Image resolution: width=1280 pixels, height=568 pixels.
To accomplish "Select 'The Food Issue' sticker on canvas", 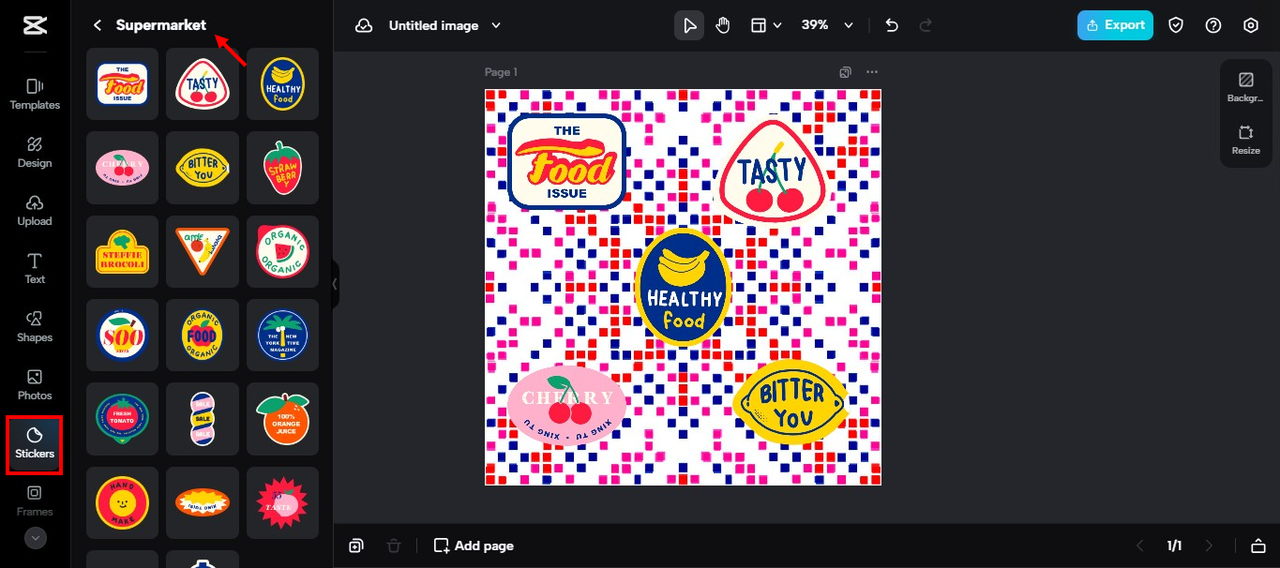I will [567, 161].
